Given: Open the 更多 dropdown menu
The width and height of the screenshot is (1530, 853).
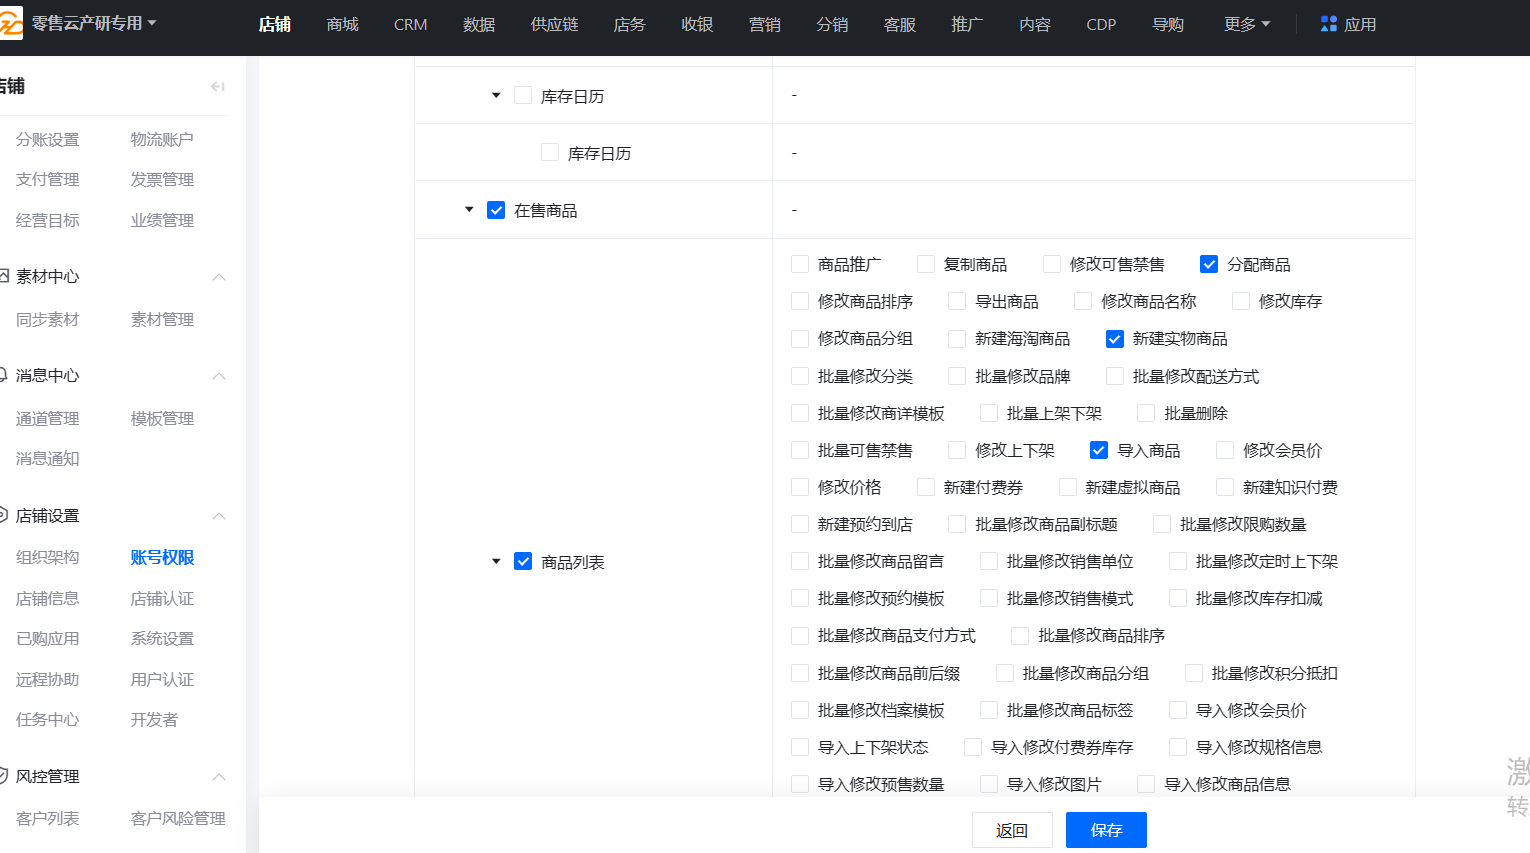Looking at the screenshot, I should 1247,24.
